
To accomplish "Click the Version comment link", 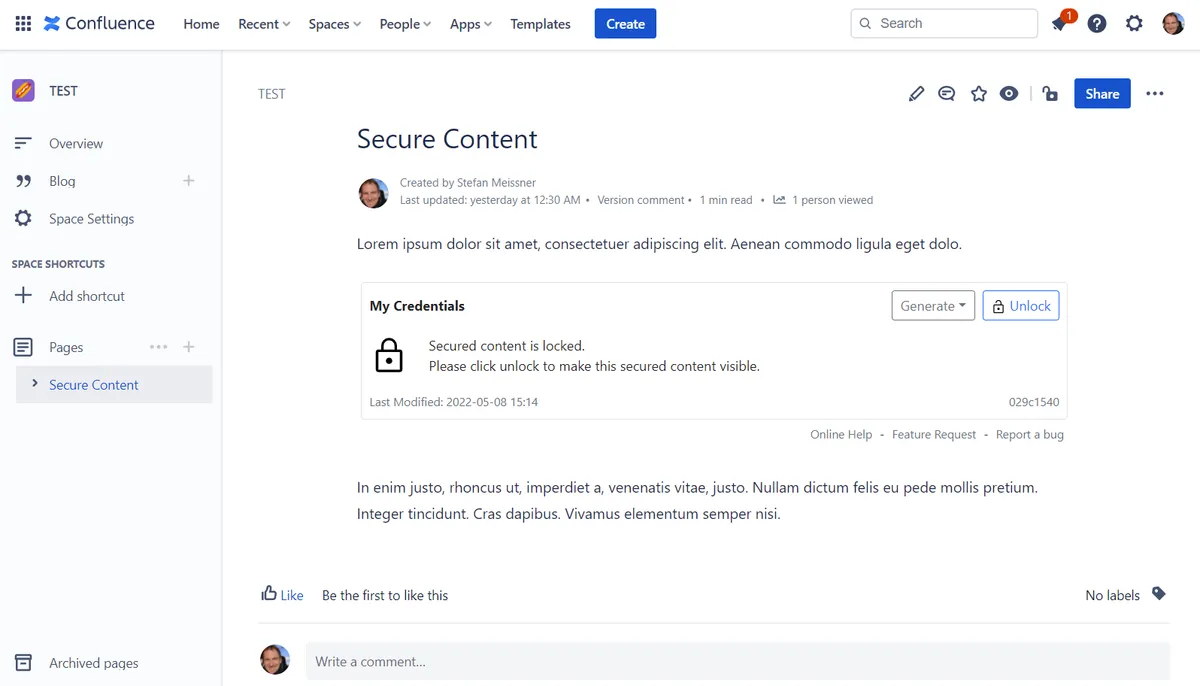I will [641, 200].
